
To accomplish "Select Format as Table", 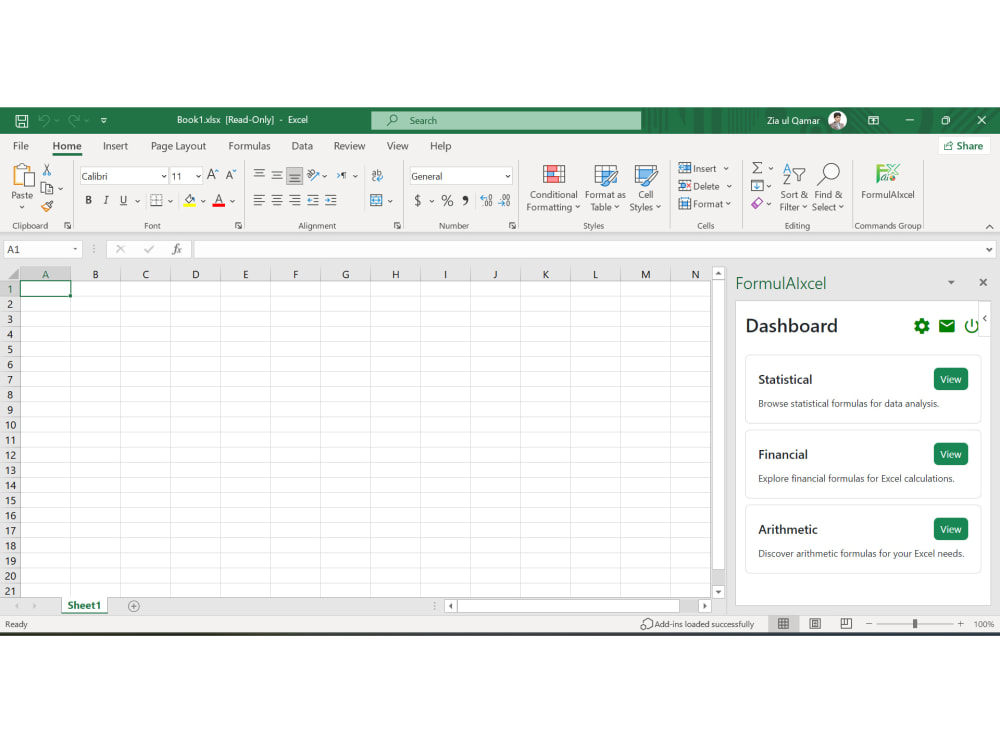I will click(605, 186).
